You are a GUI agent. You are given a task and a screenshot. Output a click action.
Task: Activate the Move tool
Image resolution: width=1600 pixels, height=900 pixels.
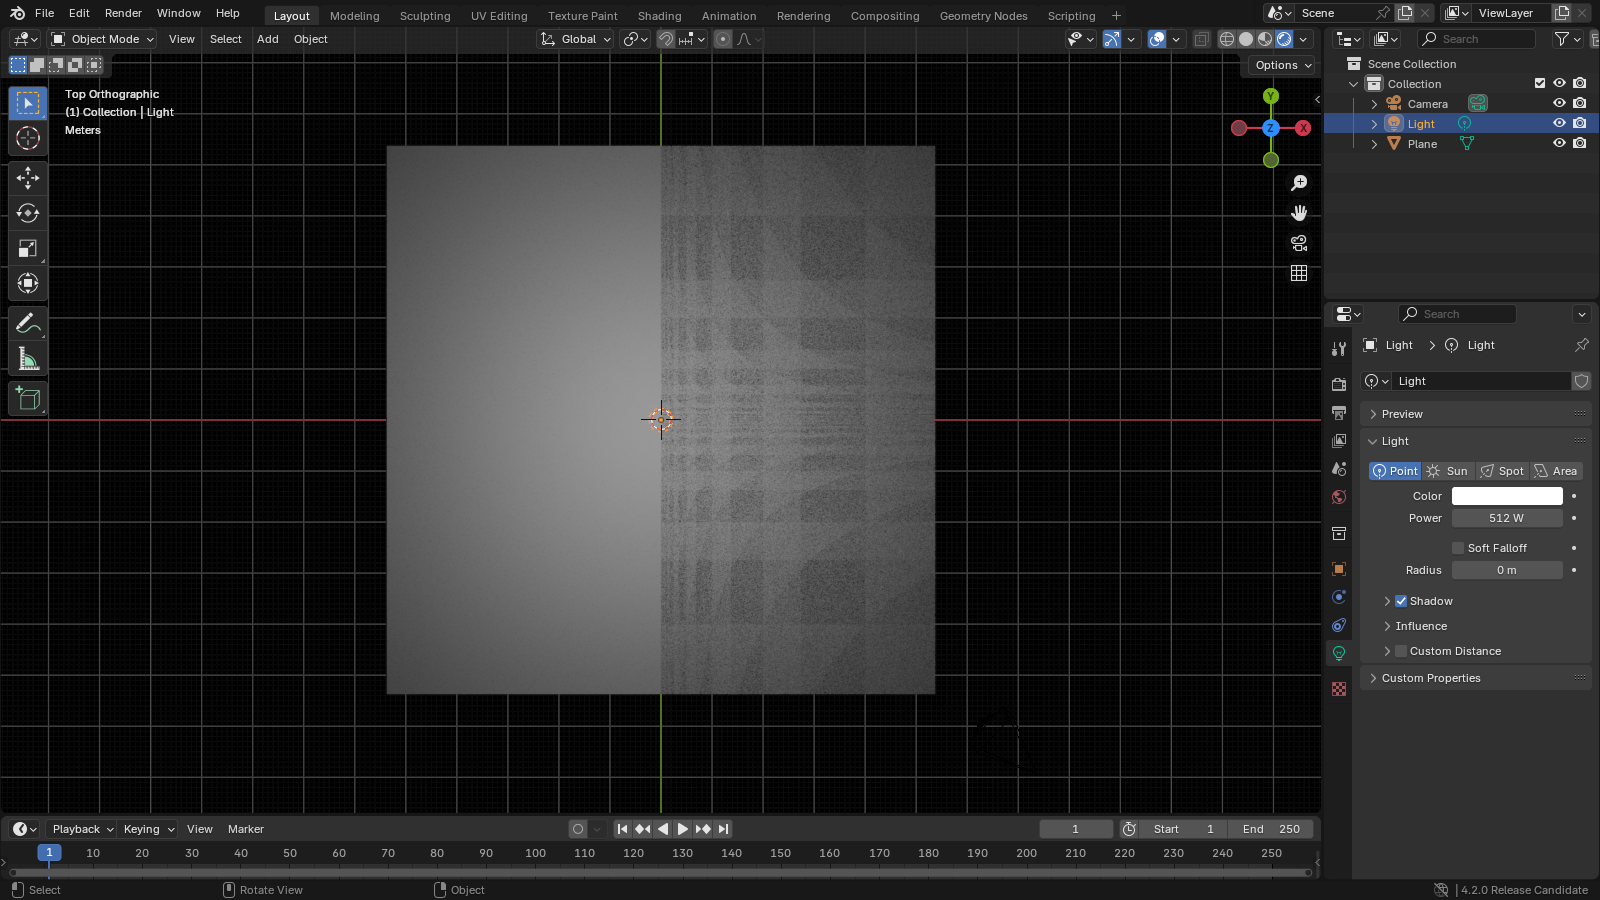(x=28, y=178)
